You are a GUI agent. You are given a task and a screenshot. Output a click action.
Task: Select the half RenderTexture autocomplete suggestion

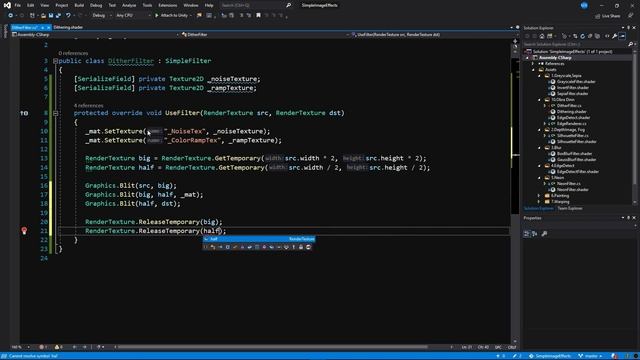pos(259,239)
